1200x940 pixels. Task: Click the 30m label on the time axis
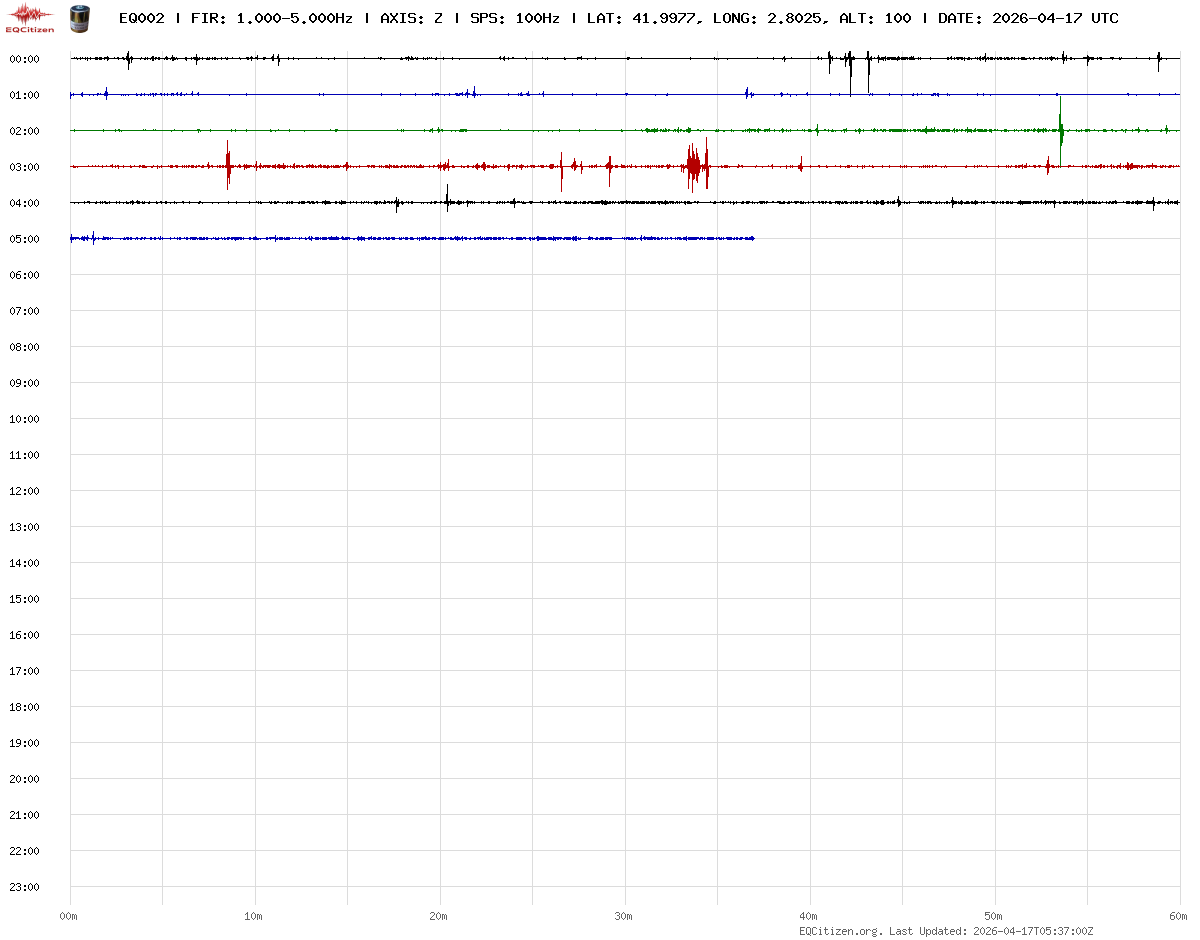click(x=624, y=916)
